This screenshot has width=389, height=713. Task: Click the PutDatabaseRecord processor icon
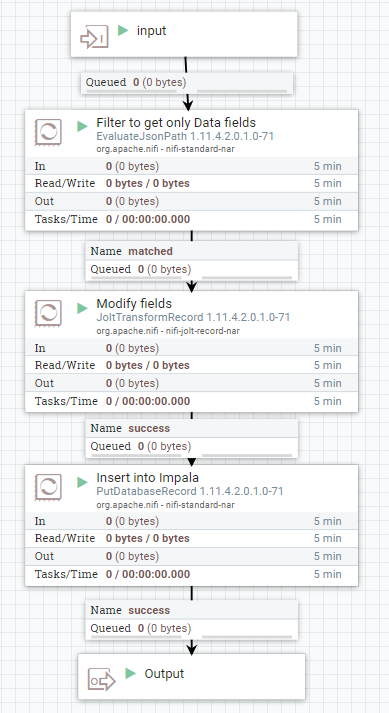tap(48, 487)
